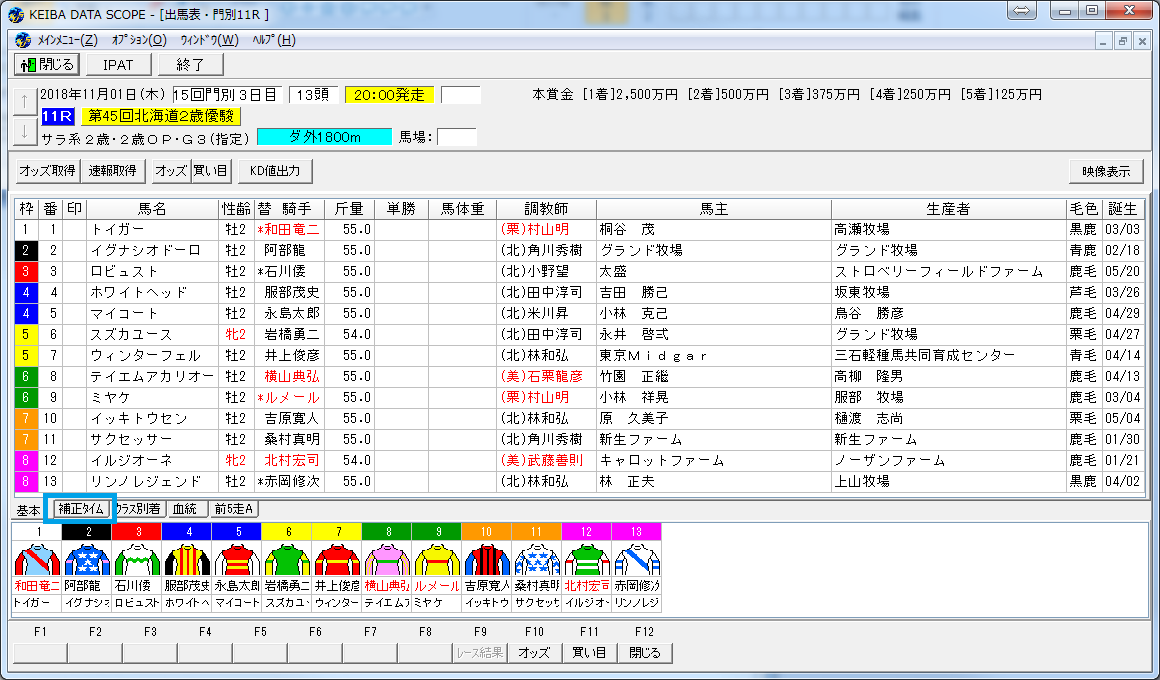Select horse name イルジオーネ

point(131,460)
